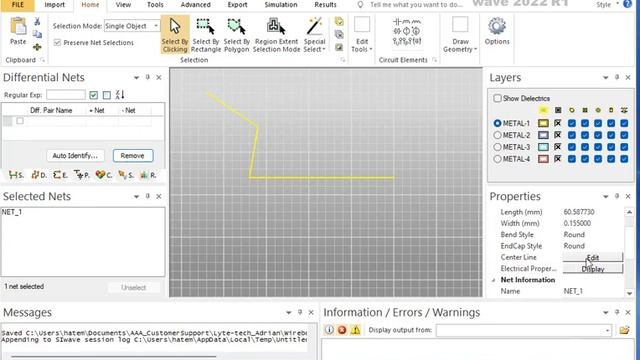Switch to the 'E.' extended nets panel tab

(60, 175)
